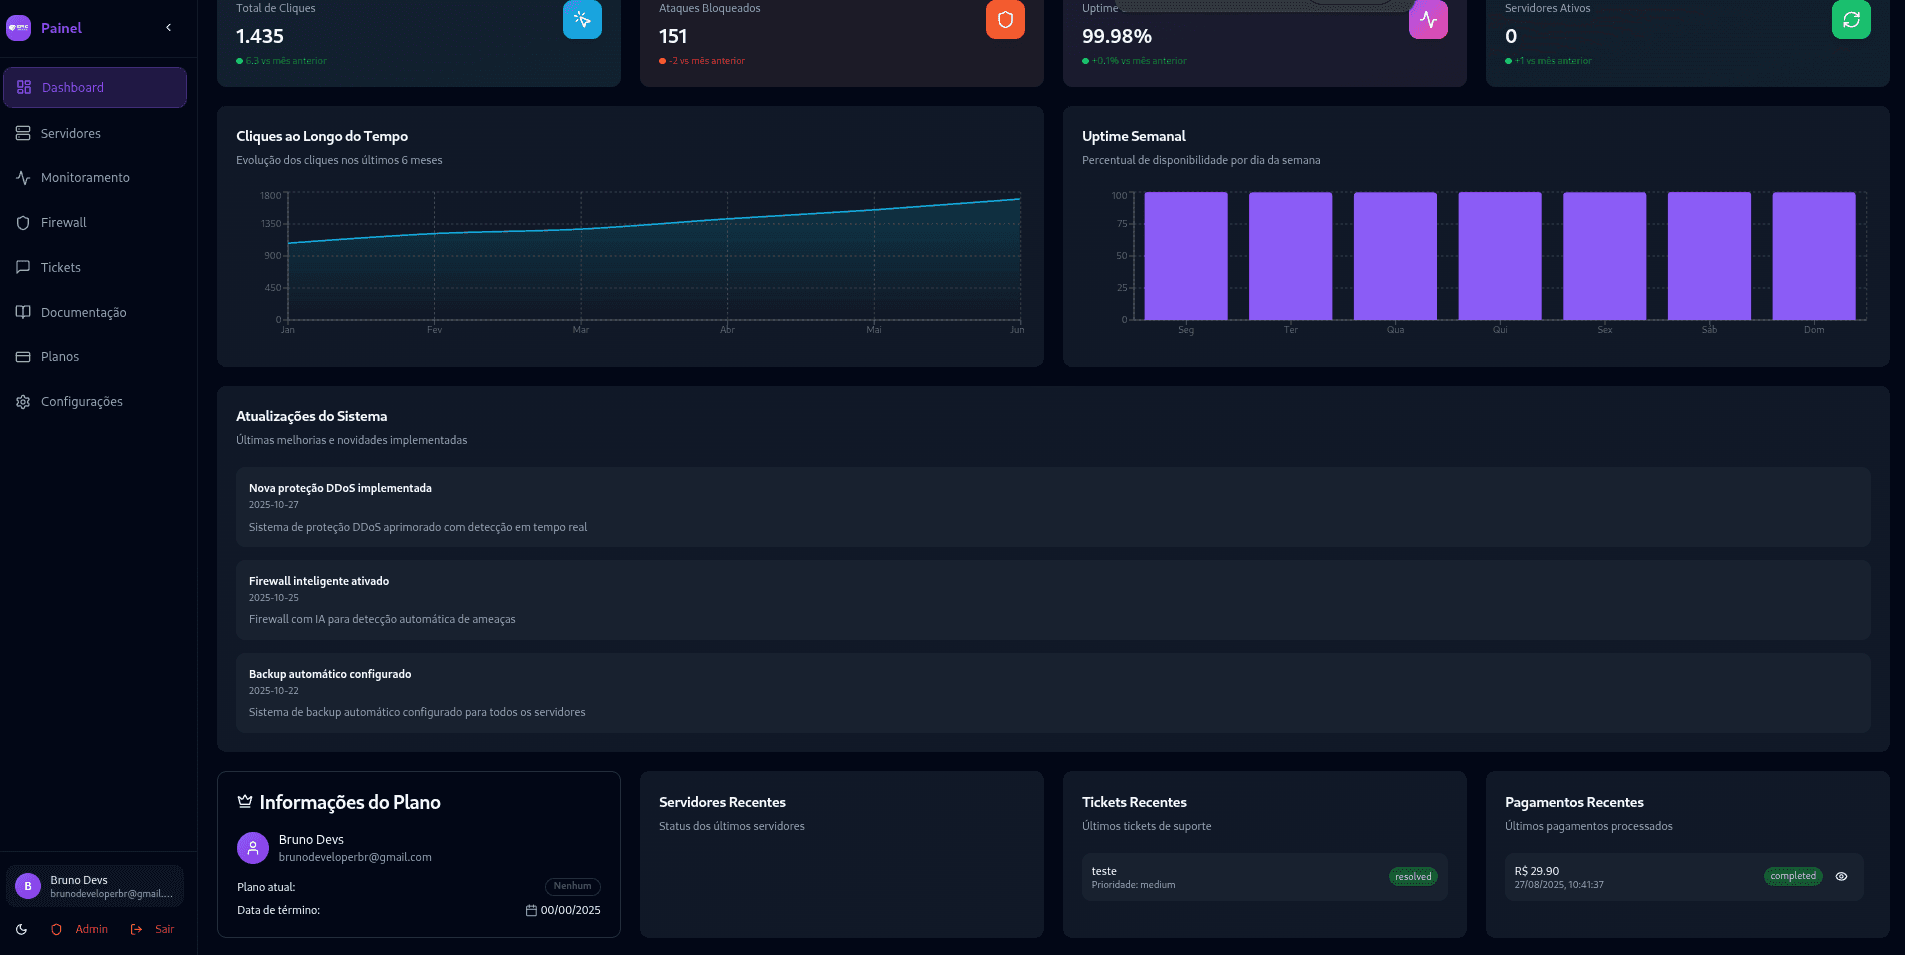Click the Documentação book icon
This screenshot has width=1905, height=955.
point(23,312)
